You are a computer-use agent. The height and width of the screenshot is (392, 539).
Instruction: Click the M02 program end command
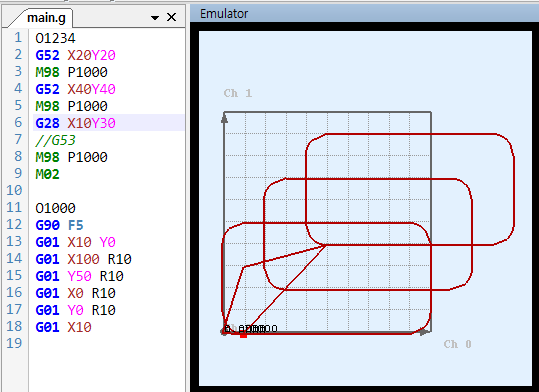[x=47, y=174]
